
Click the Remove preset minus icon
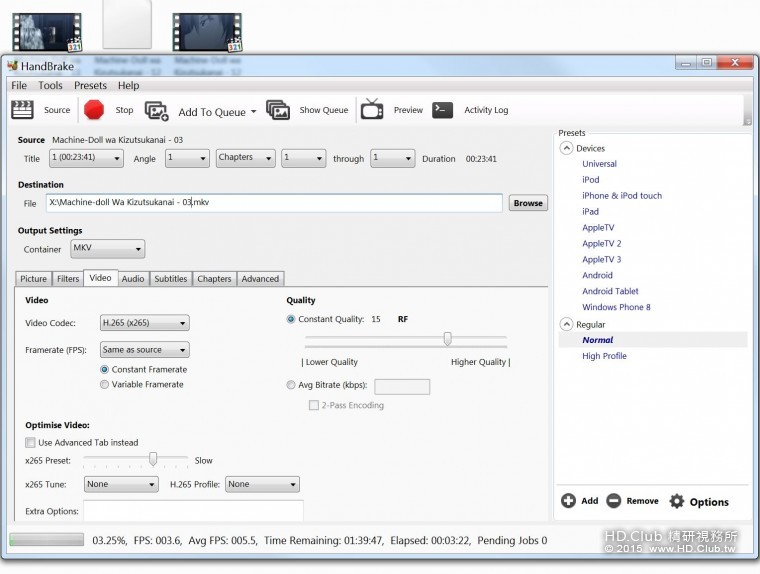click(x=614, y=501)
